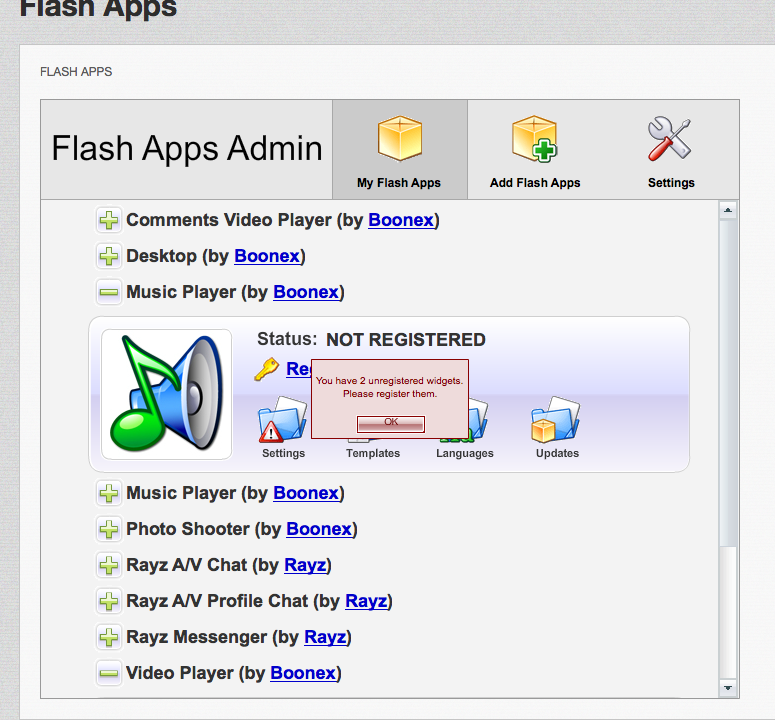Click the green music note speaker image
775x720 pixels.
[x=167, y=394]
